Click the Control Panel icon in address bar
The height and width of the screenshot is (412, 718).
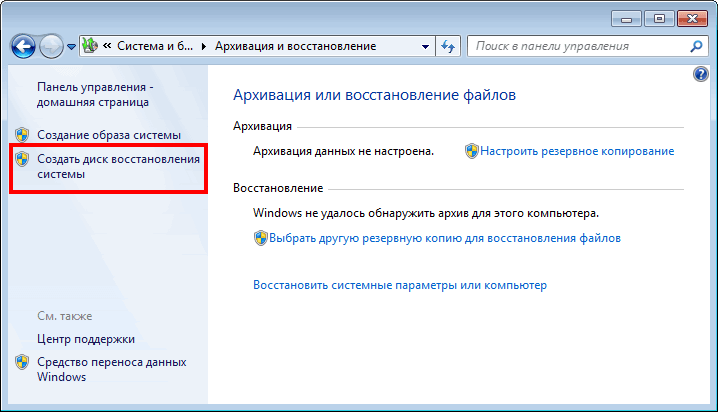click(x=90, y=46)
